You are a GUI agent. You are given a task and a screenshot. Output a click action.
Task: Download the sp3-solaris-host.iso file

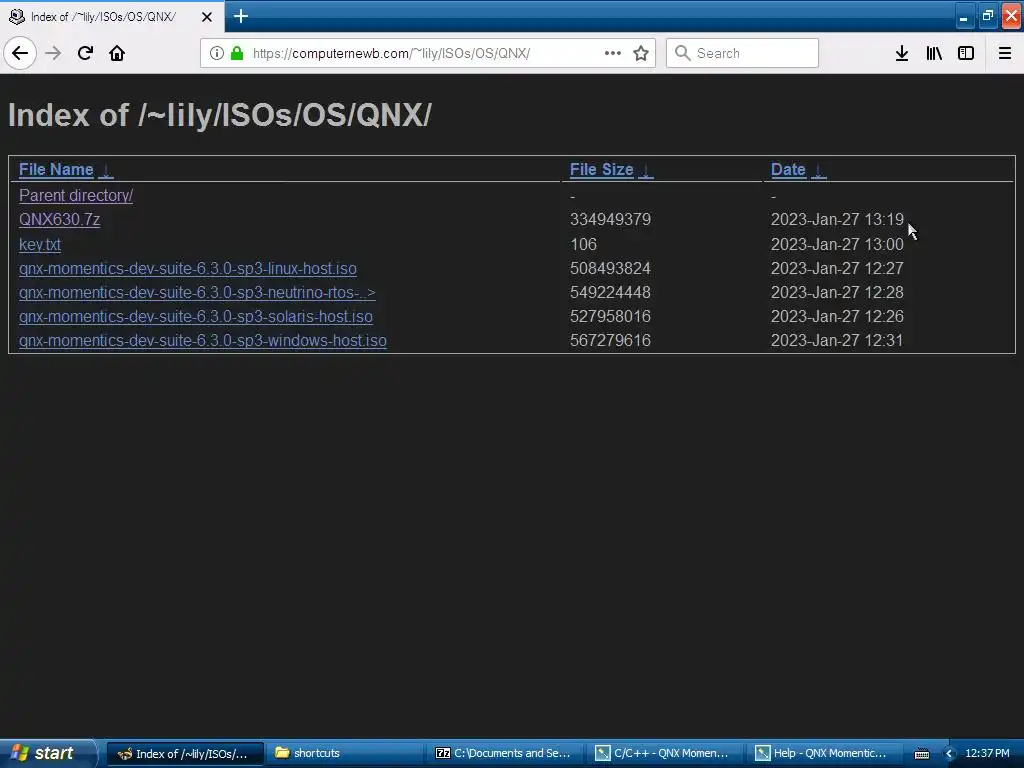pos(196,316)
